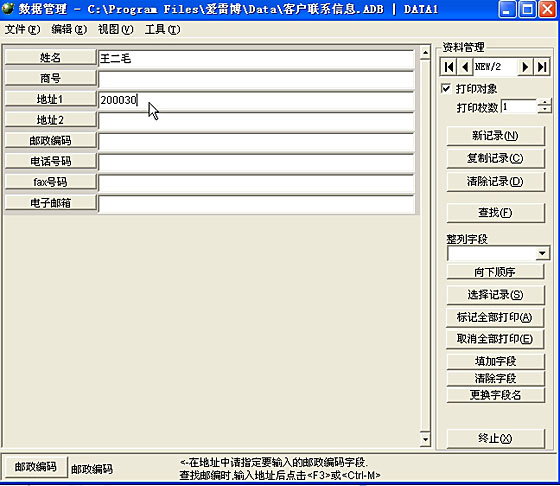This screenshot has width=560, height=486.
Task: Open the 文件(F) menu
Action: (x=22, y=29)
